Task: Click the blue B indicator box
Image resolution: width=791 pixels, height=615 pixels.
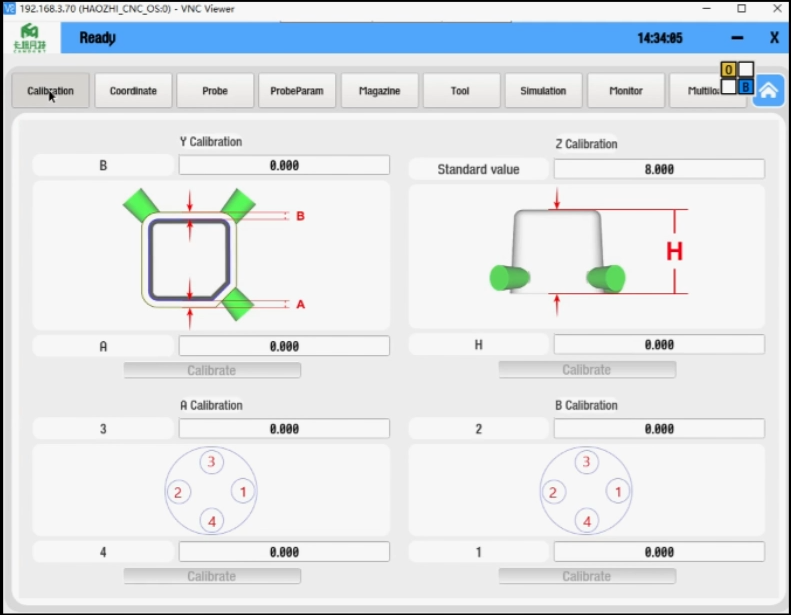Action: point(746,87)
